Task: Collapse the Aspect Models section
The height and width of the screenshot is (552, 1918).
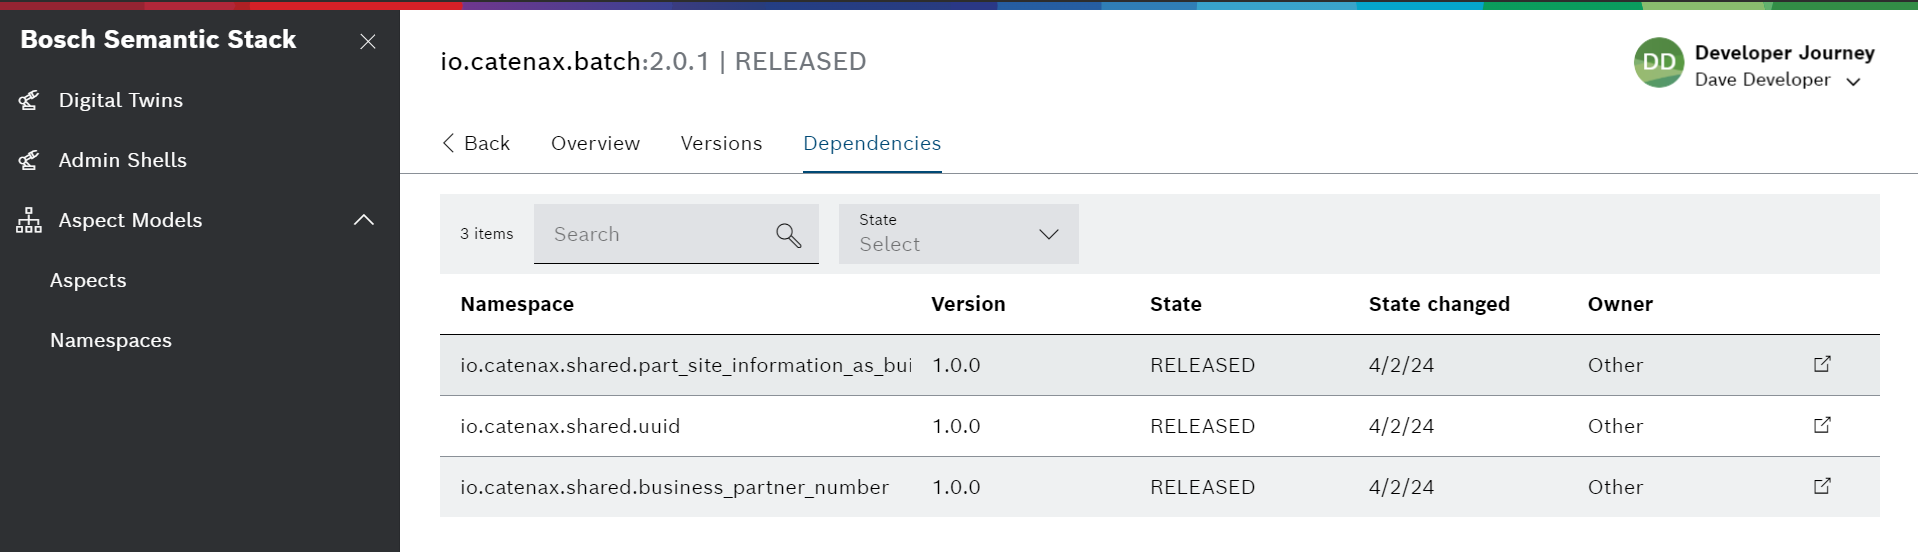Action: click(364, 220)
